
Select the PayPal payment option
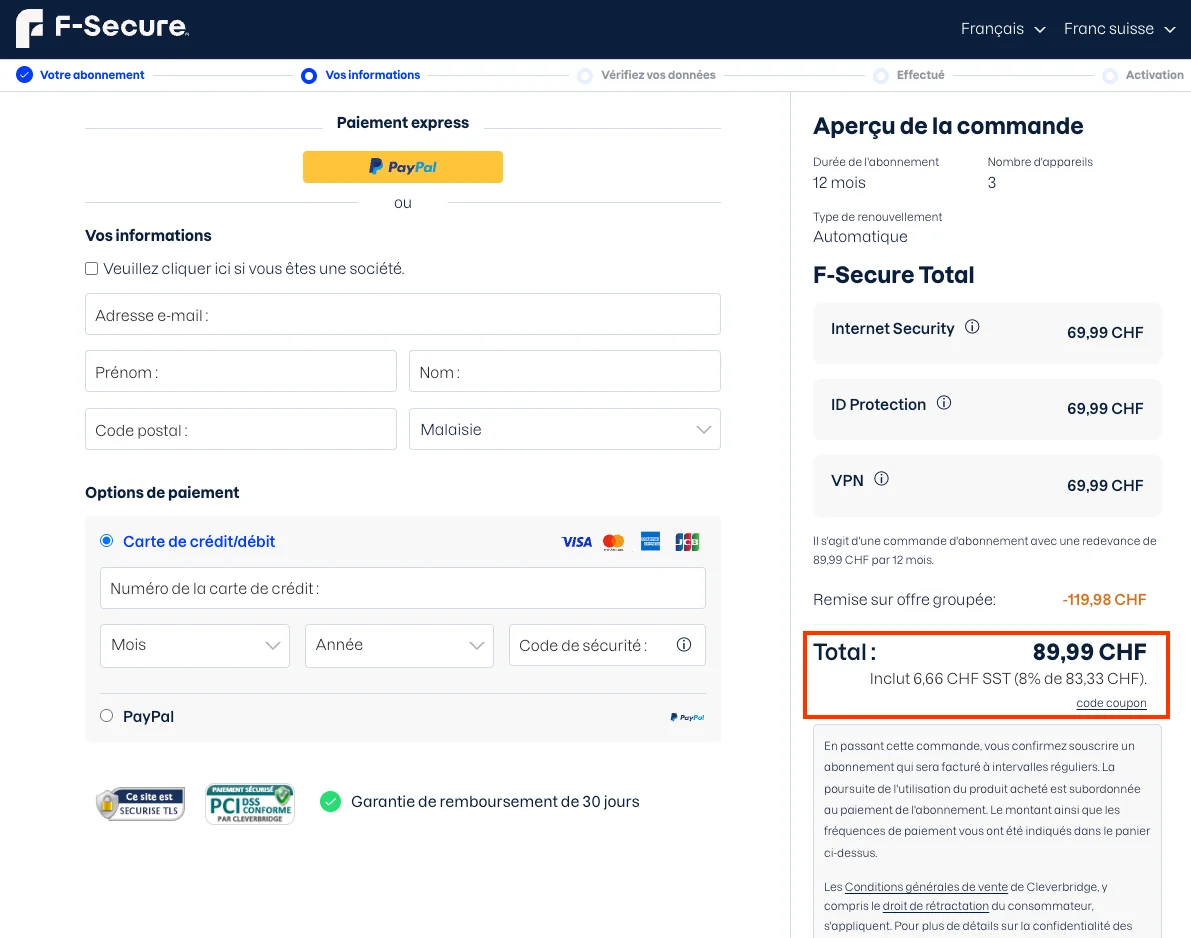(x=106, y=716)
